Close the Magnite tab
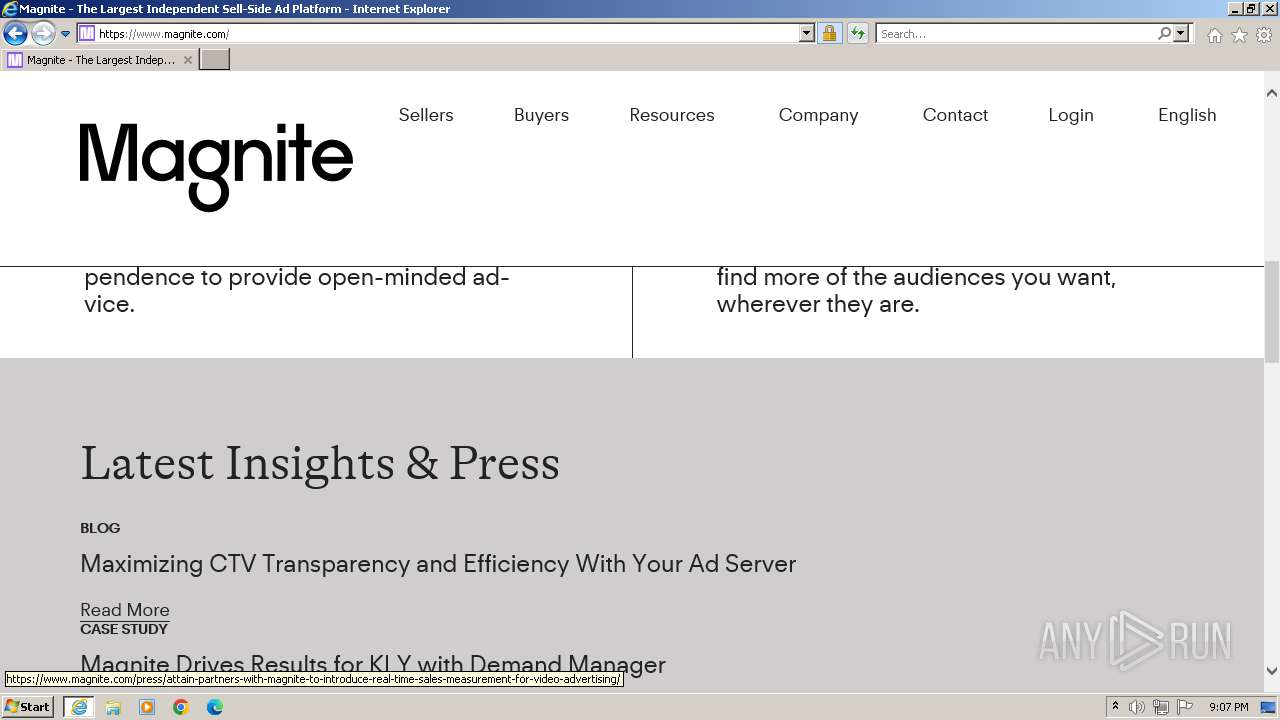 point(187,60)
